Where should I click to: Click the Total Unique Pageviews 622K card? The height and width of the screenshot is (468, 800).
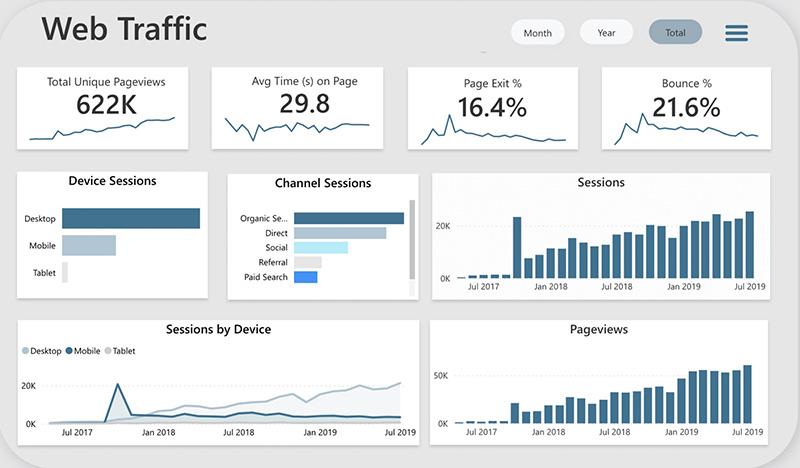pos(103,108)
